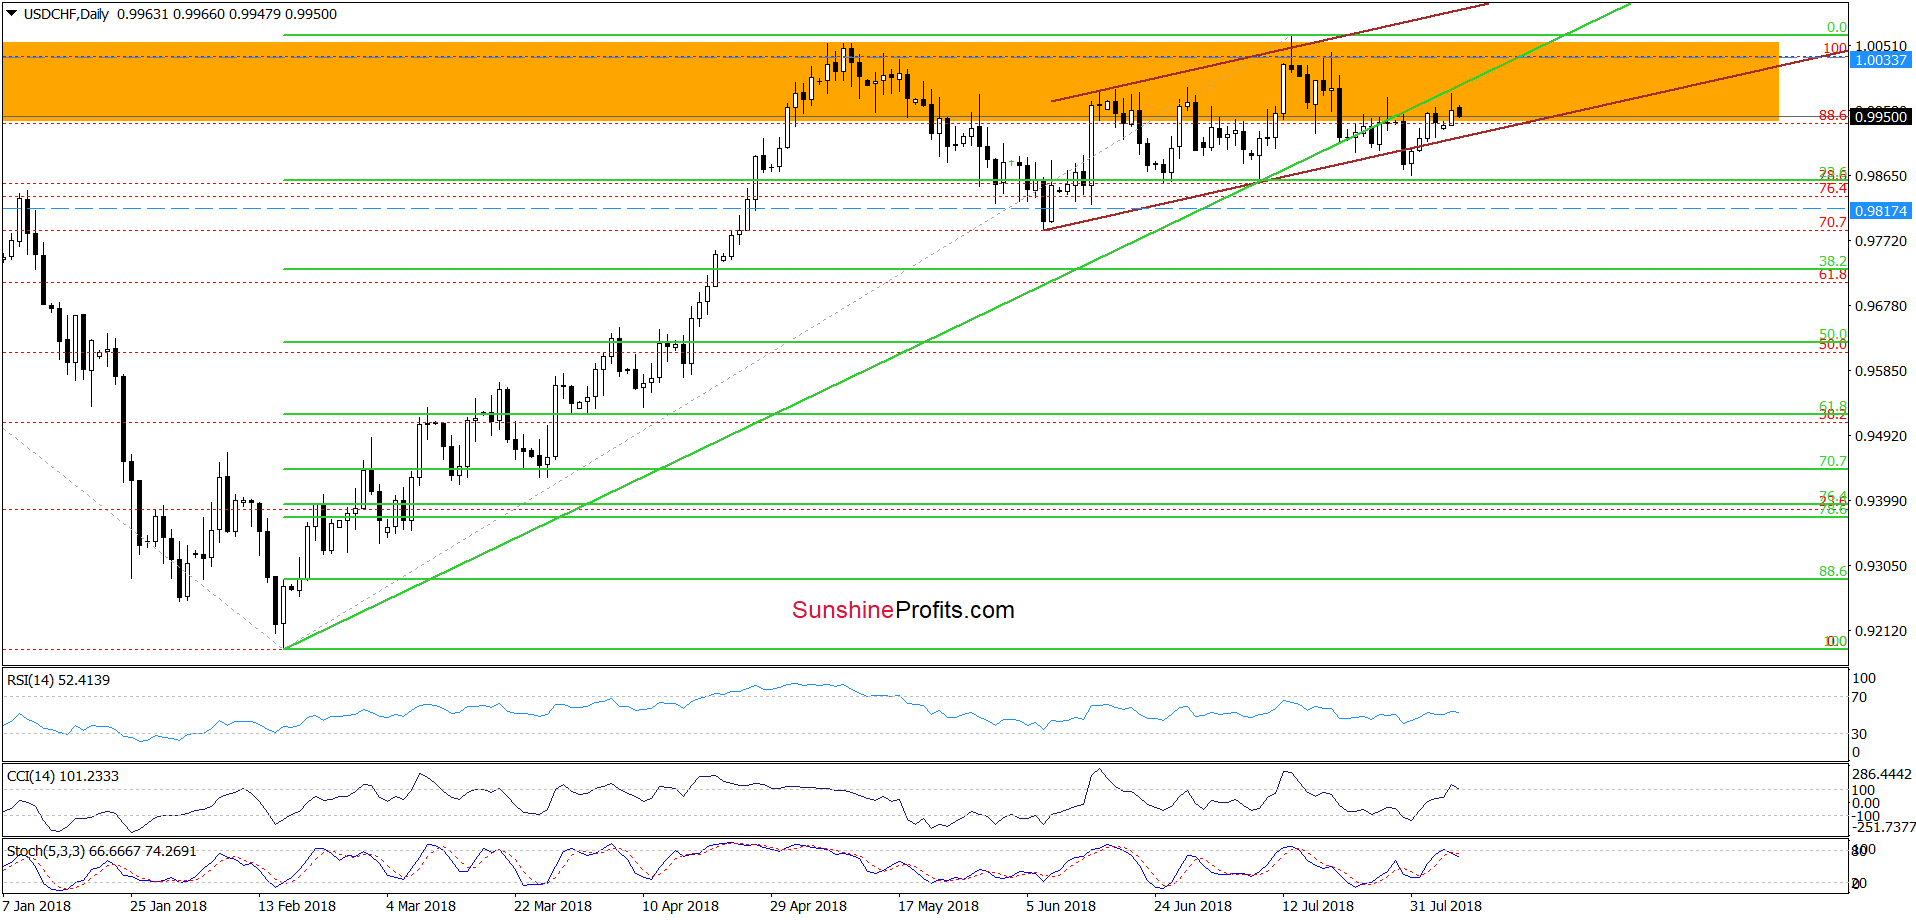1916x920 pixels.
Task: Click the 13 Feb 2018 date label
Action: point(297,906)
